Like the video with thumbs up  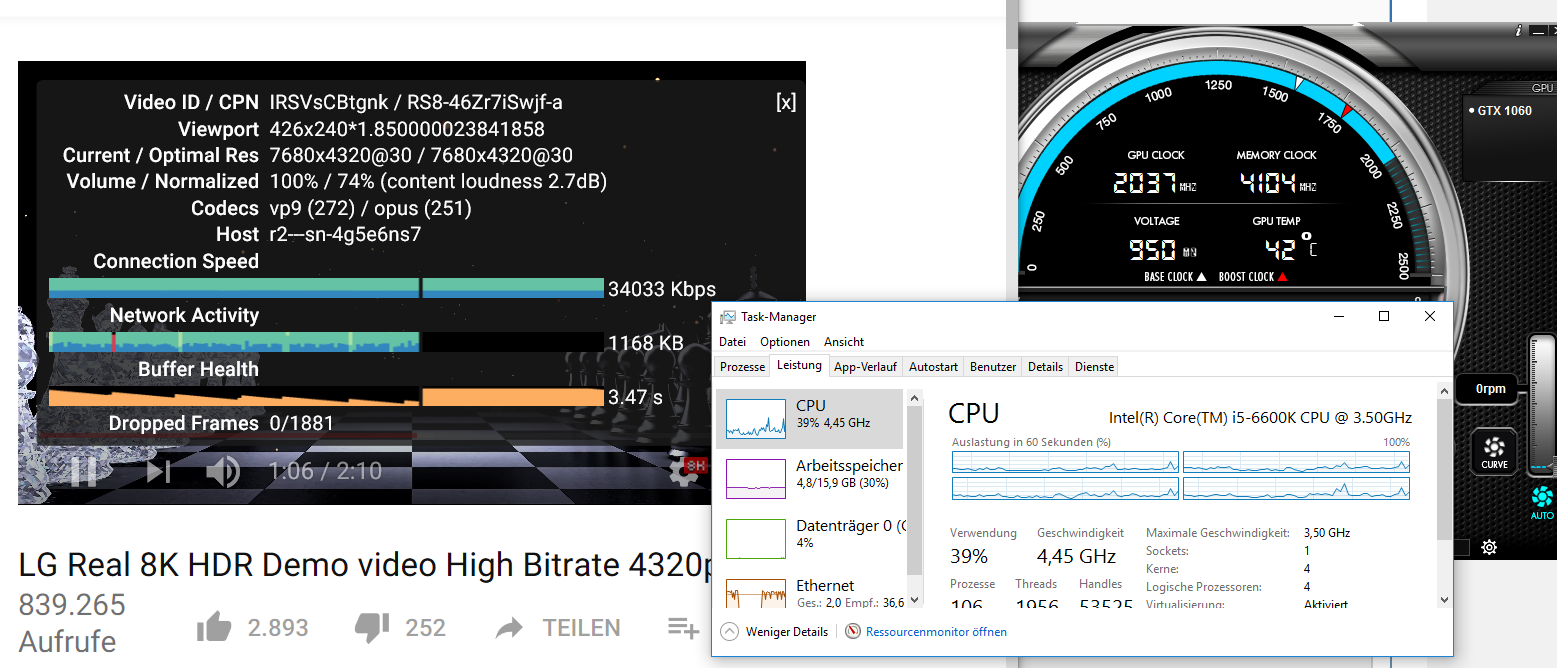[x=214, y=628]
